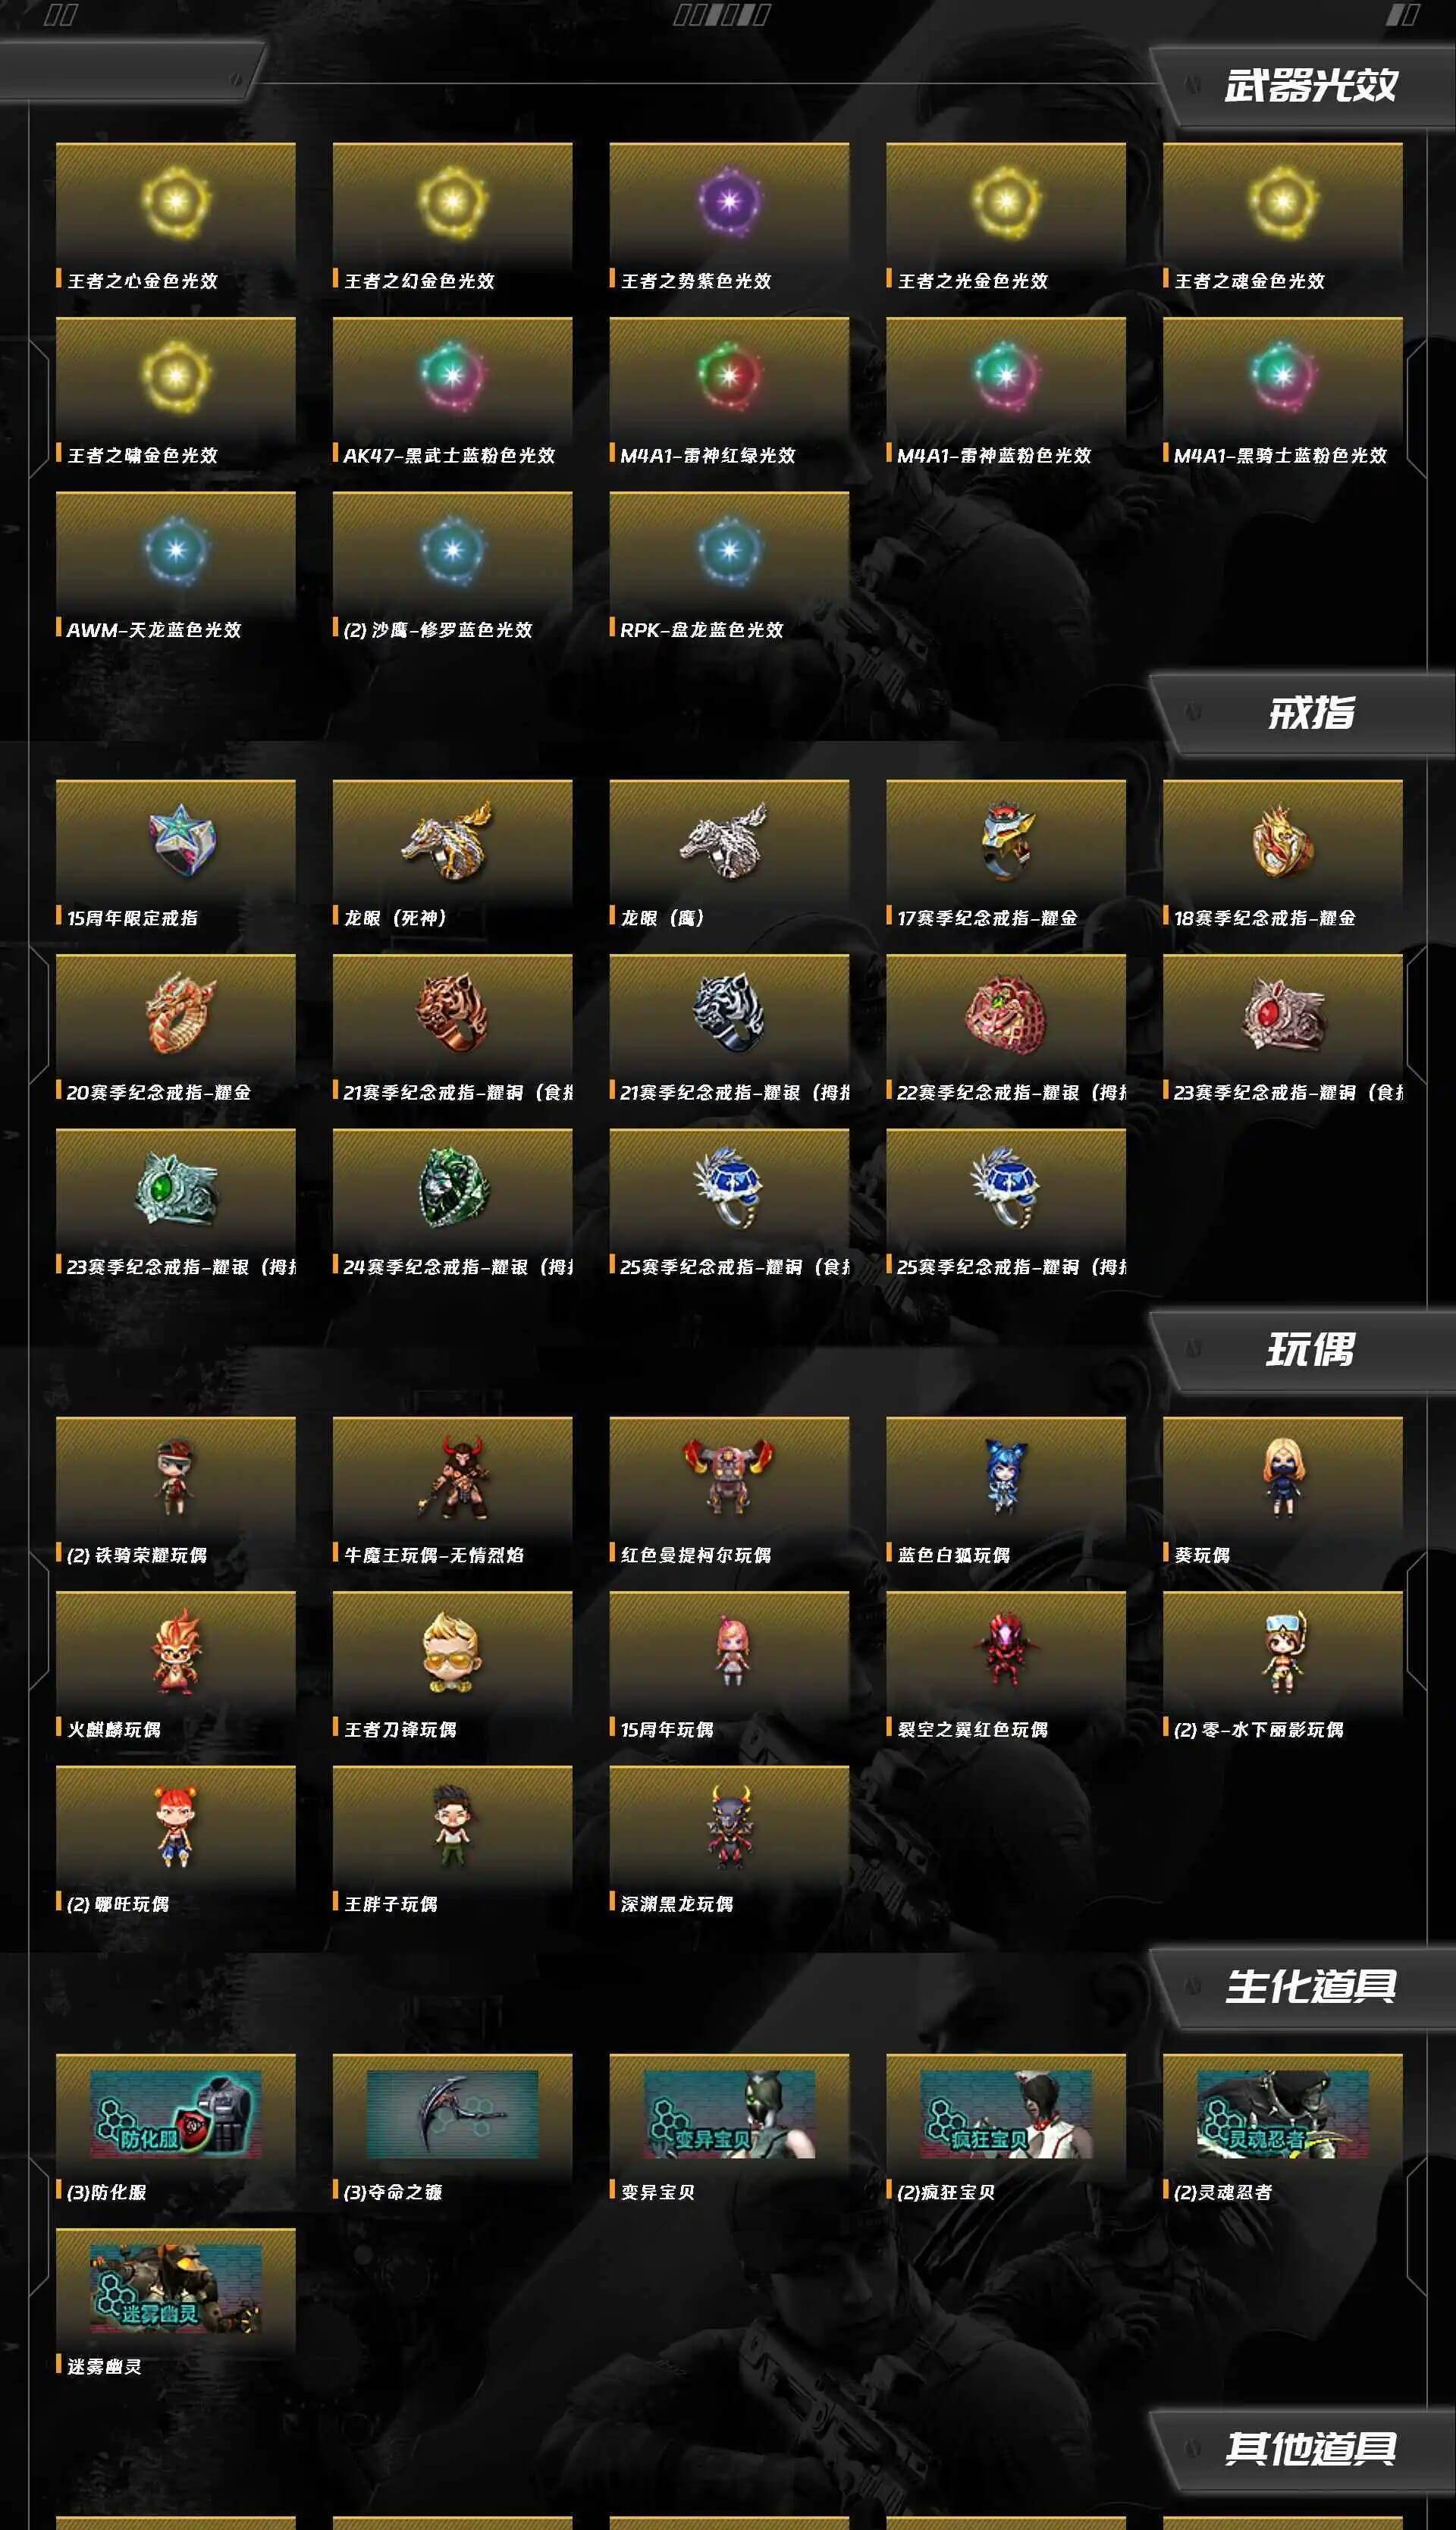Viewport: 1456px width, 2530px height.
Task: Click the 生化道具 section header
Action: [x=1310, y=1987]
